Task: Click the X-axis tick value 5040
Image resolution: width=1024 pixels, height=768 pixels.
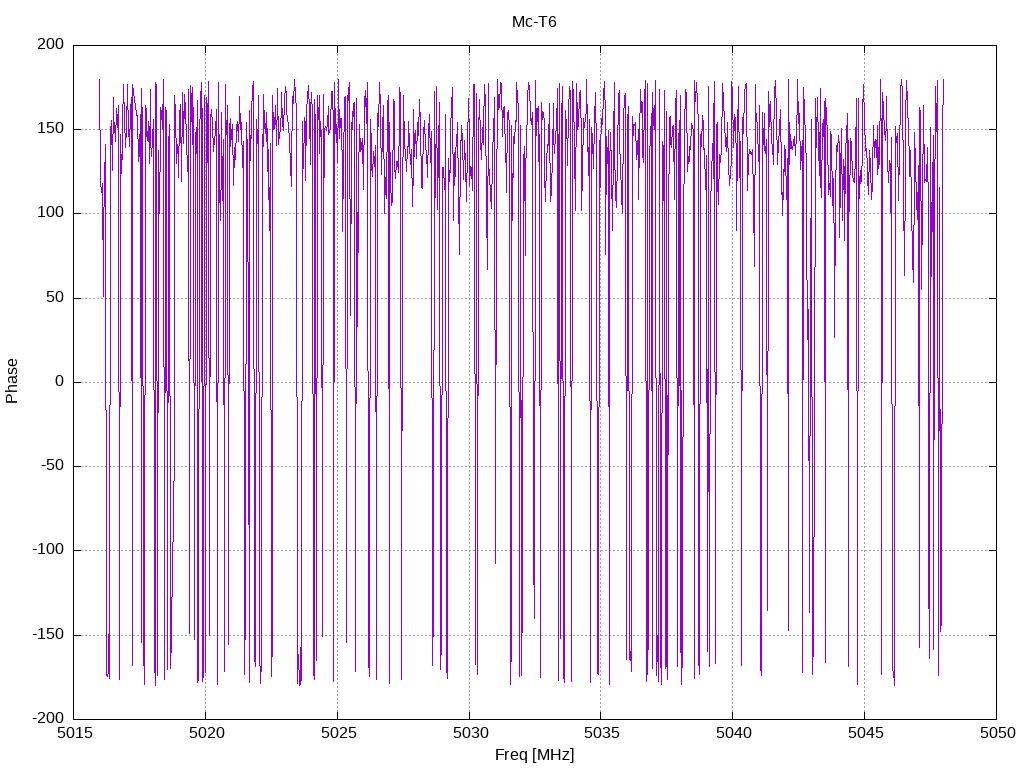Action: point(733,733)
